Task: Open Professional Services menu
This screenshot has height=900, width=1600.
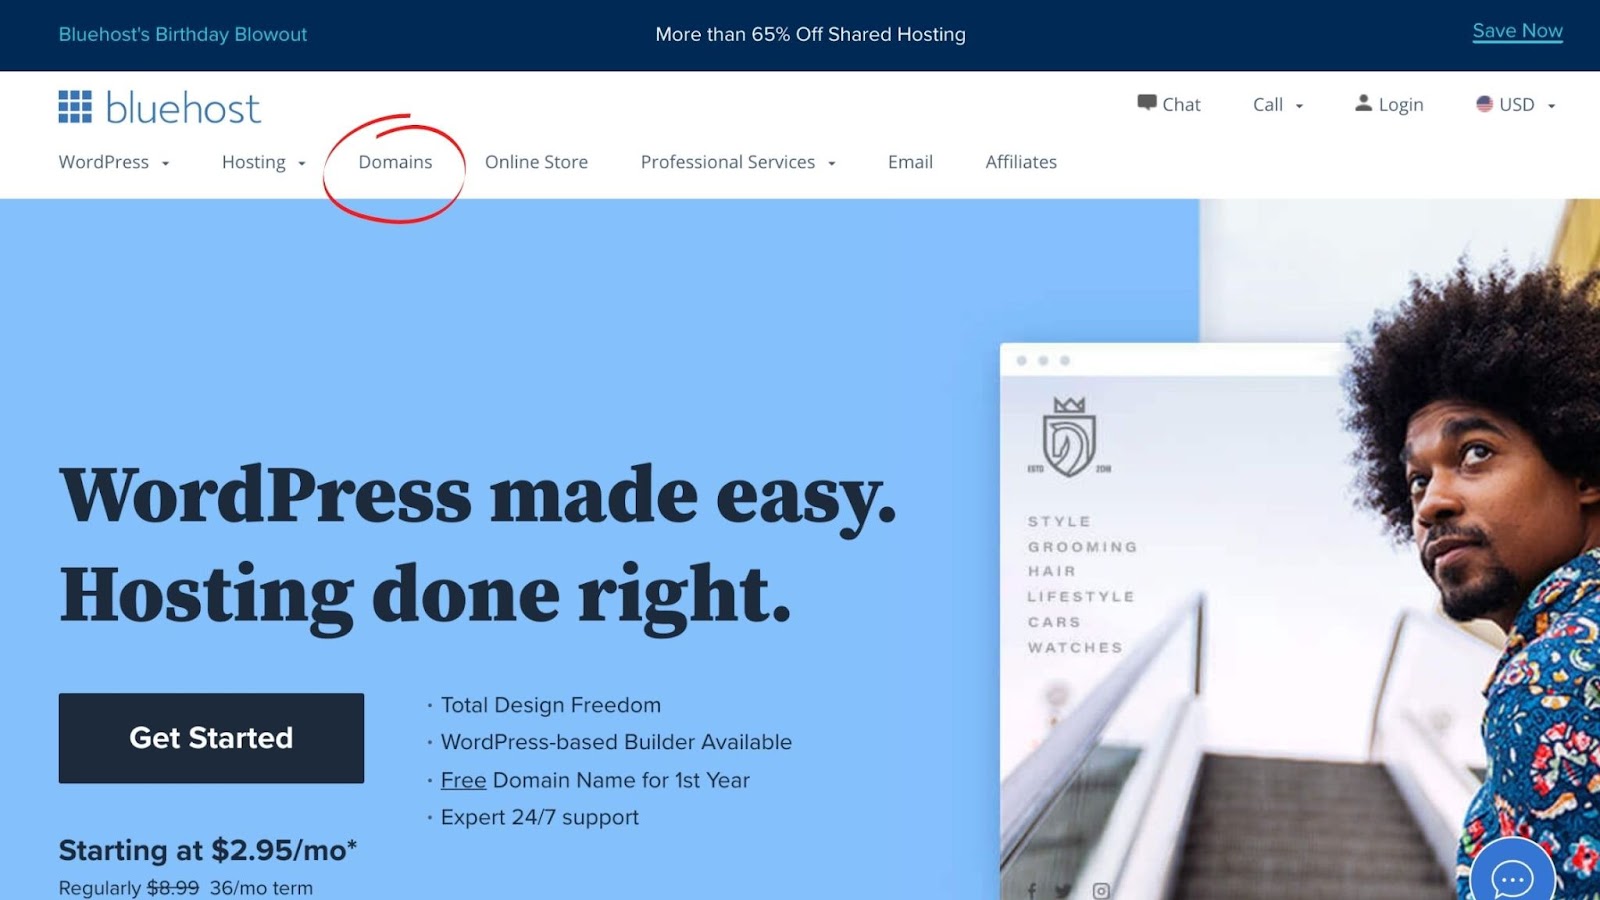Action: coord(728,162)
